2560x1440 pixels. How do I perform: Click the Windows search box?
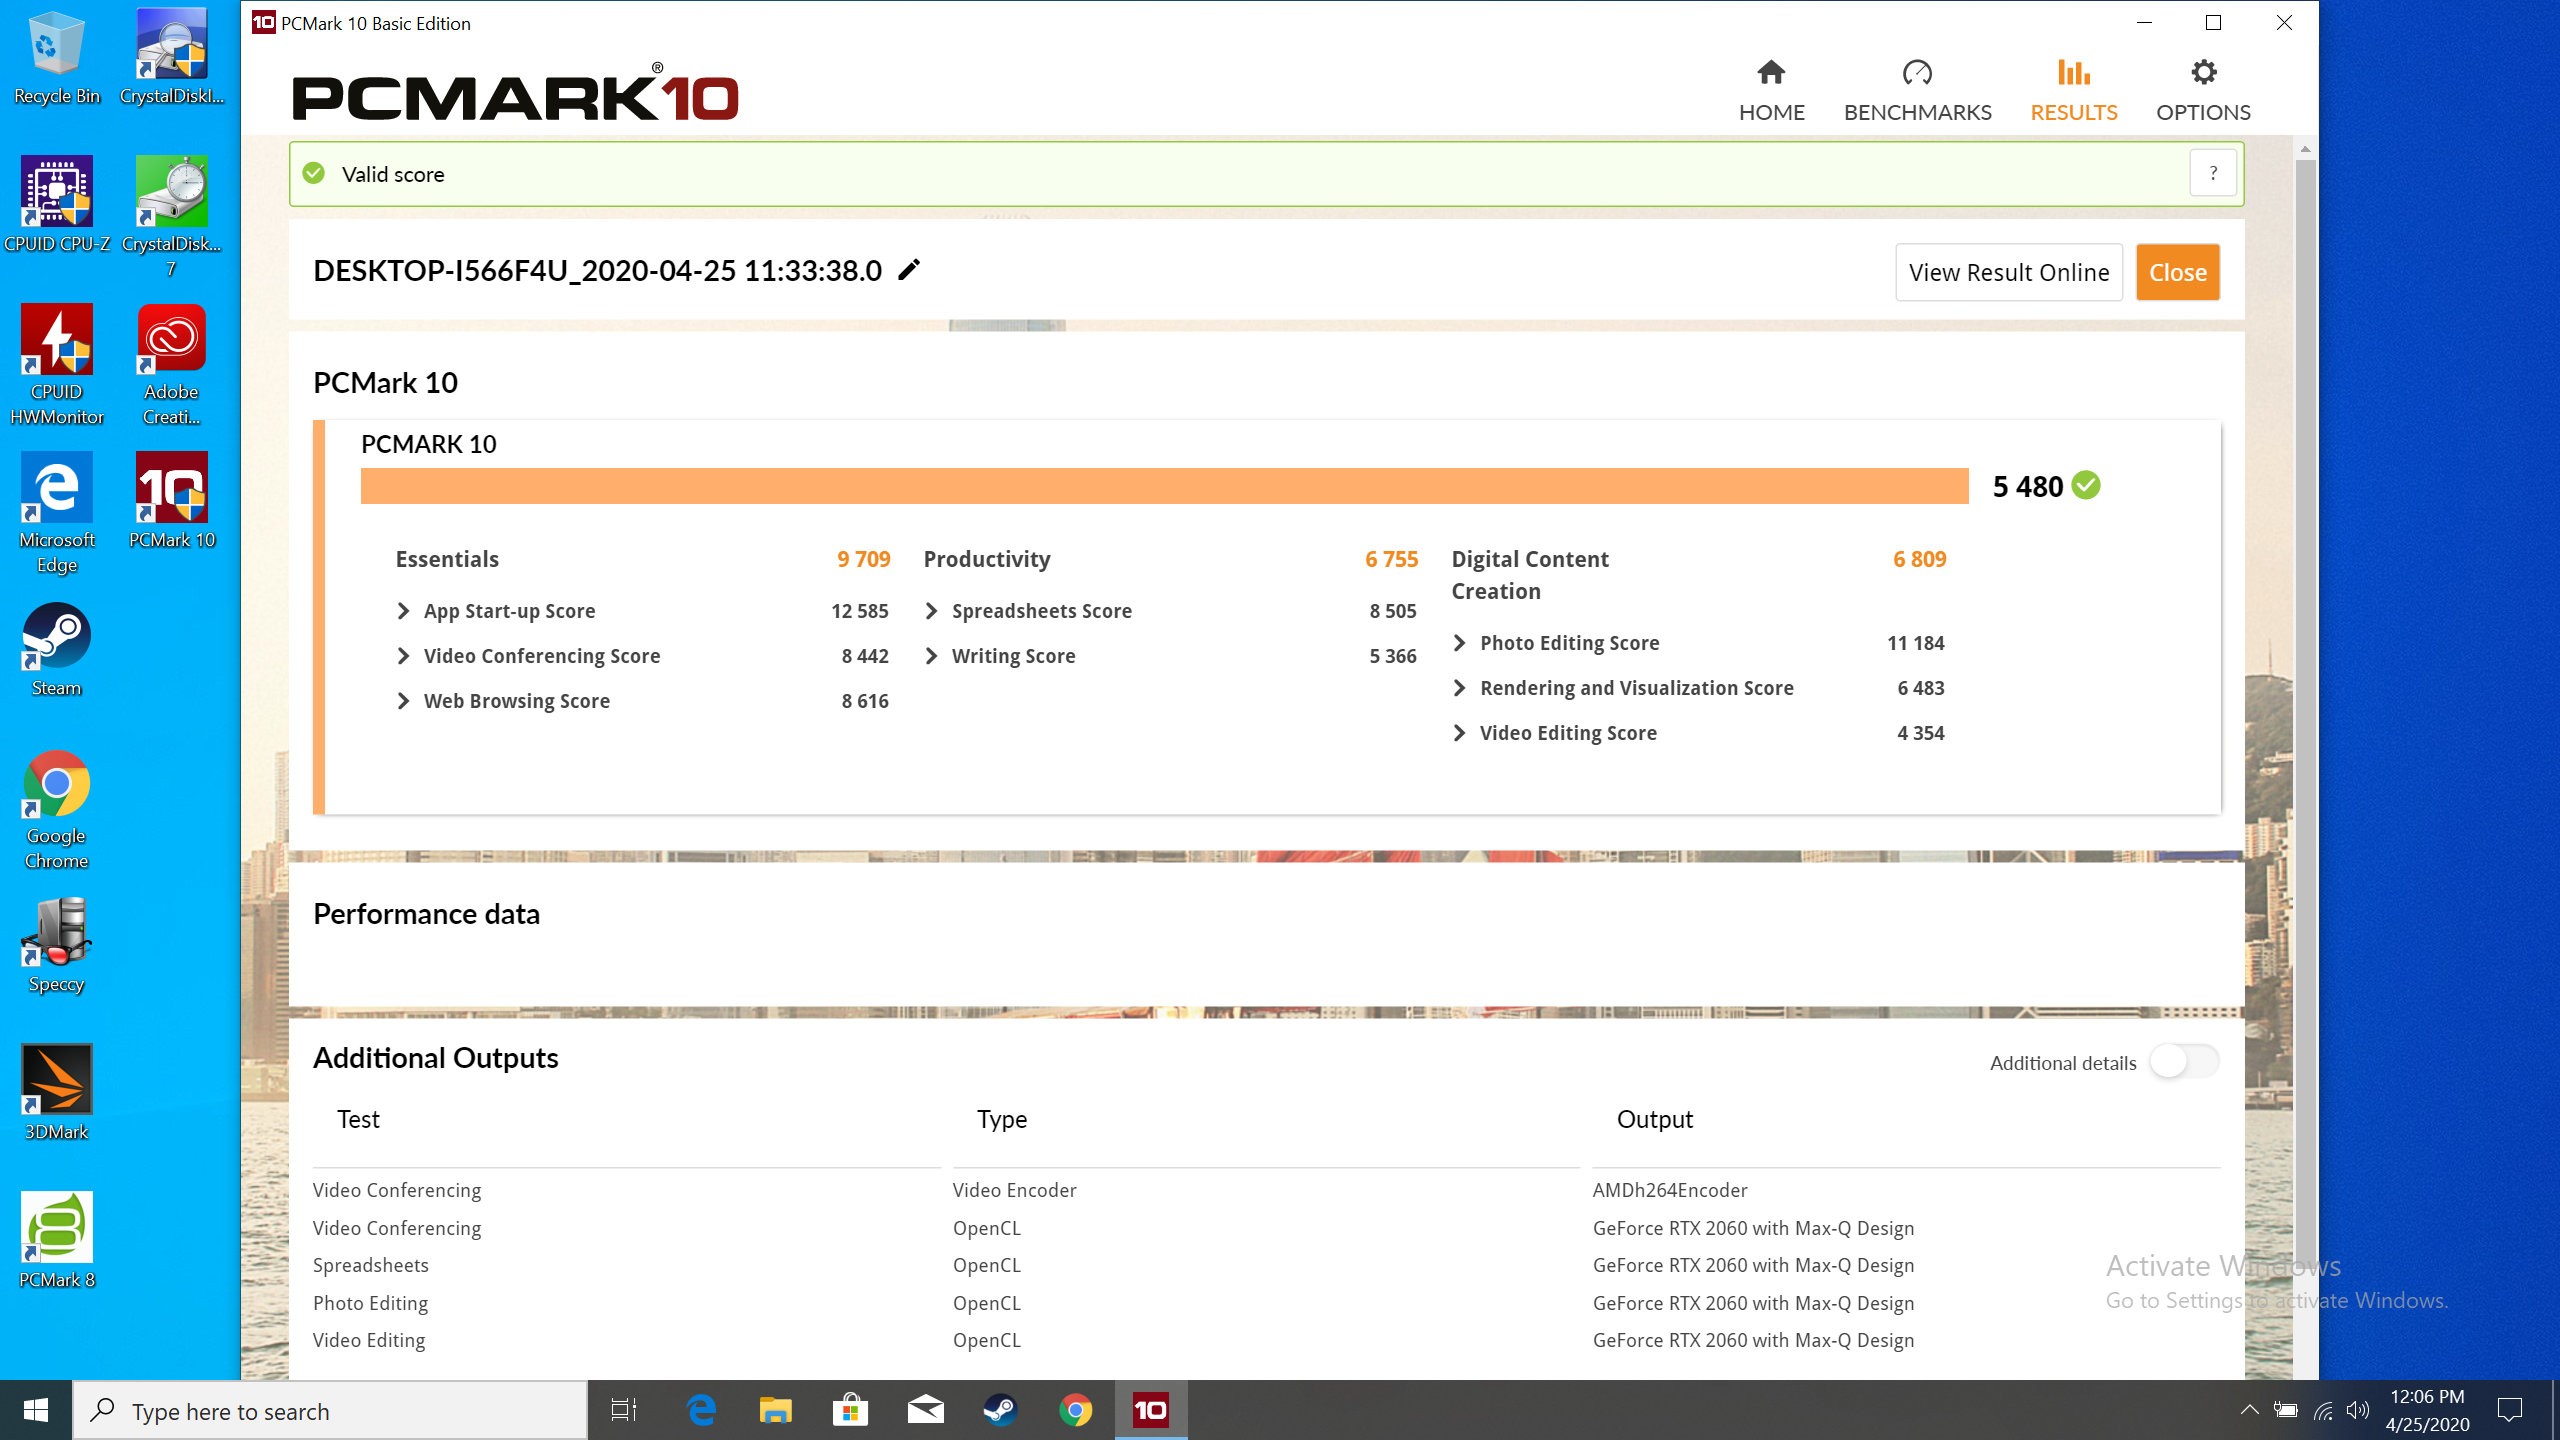[330, 1411]
